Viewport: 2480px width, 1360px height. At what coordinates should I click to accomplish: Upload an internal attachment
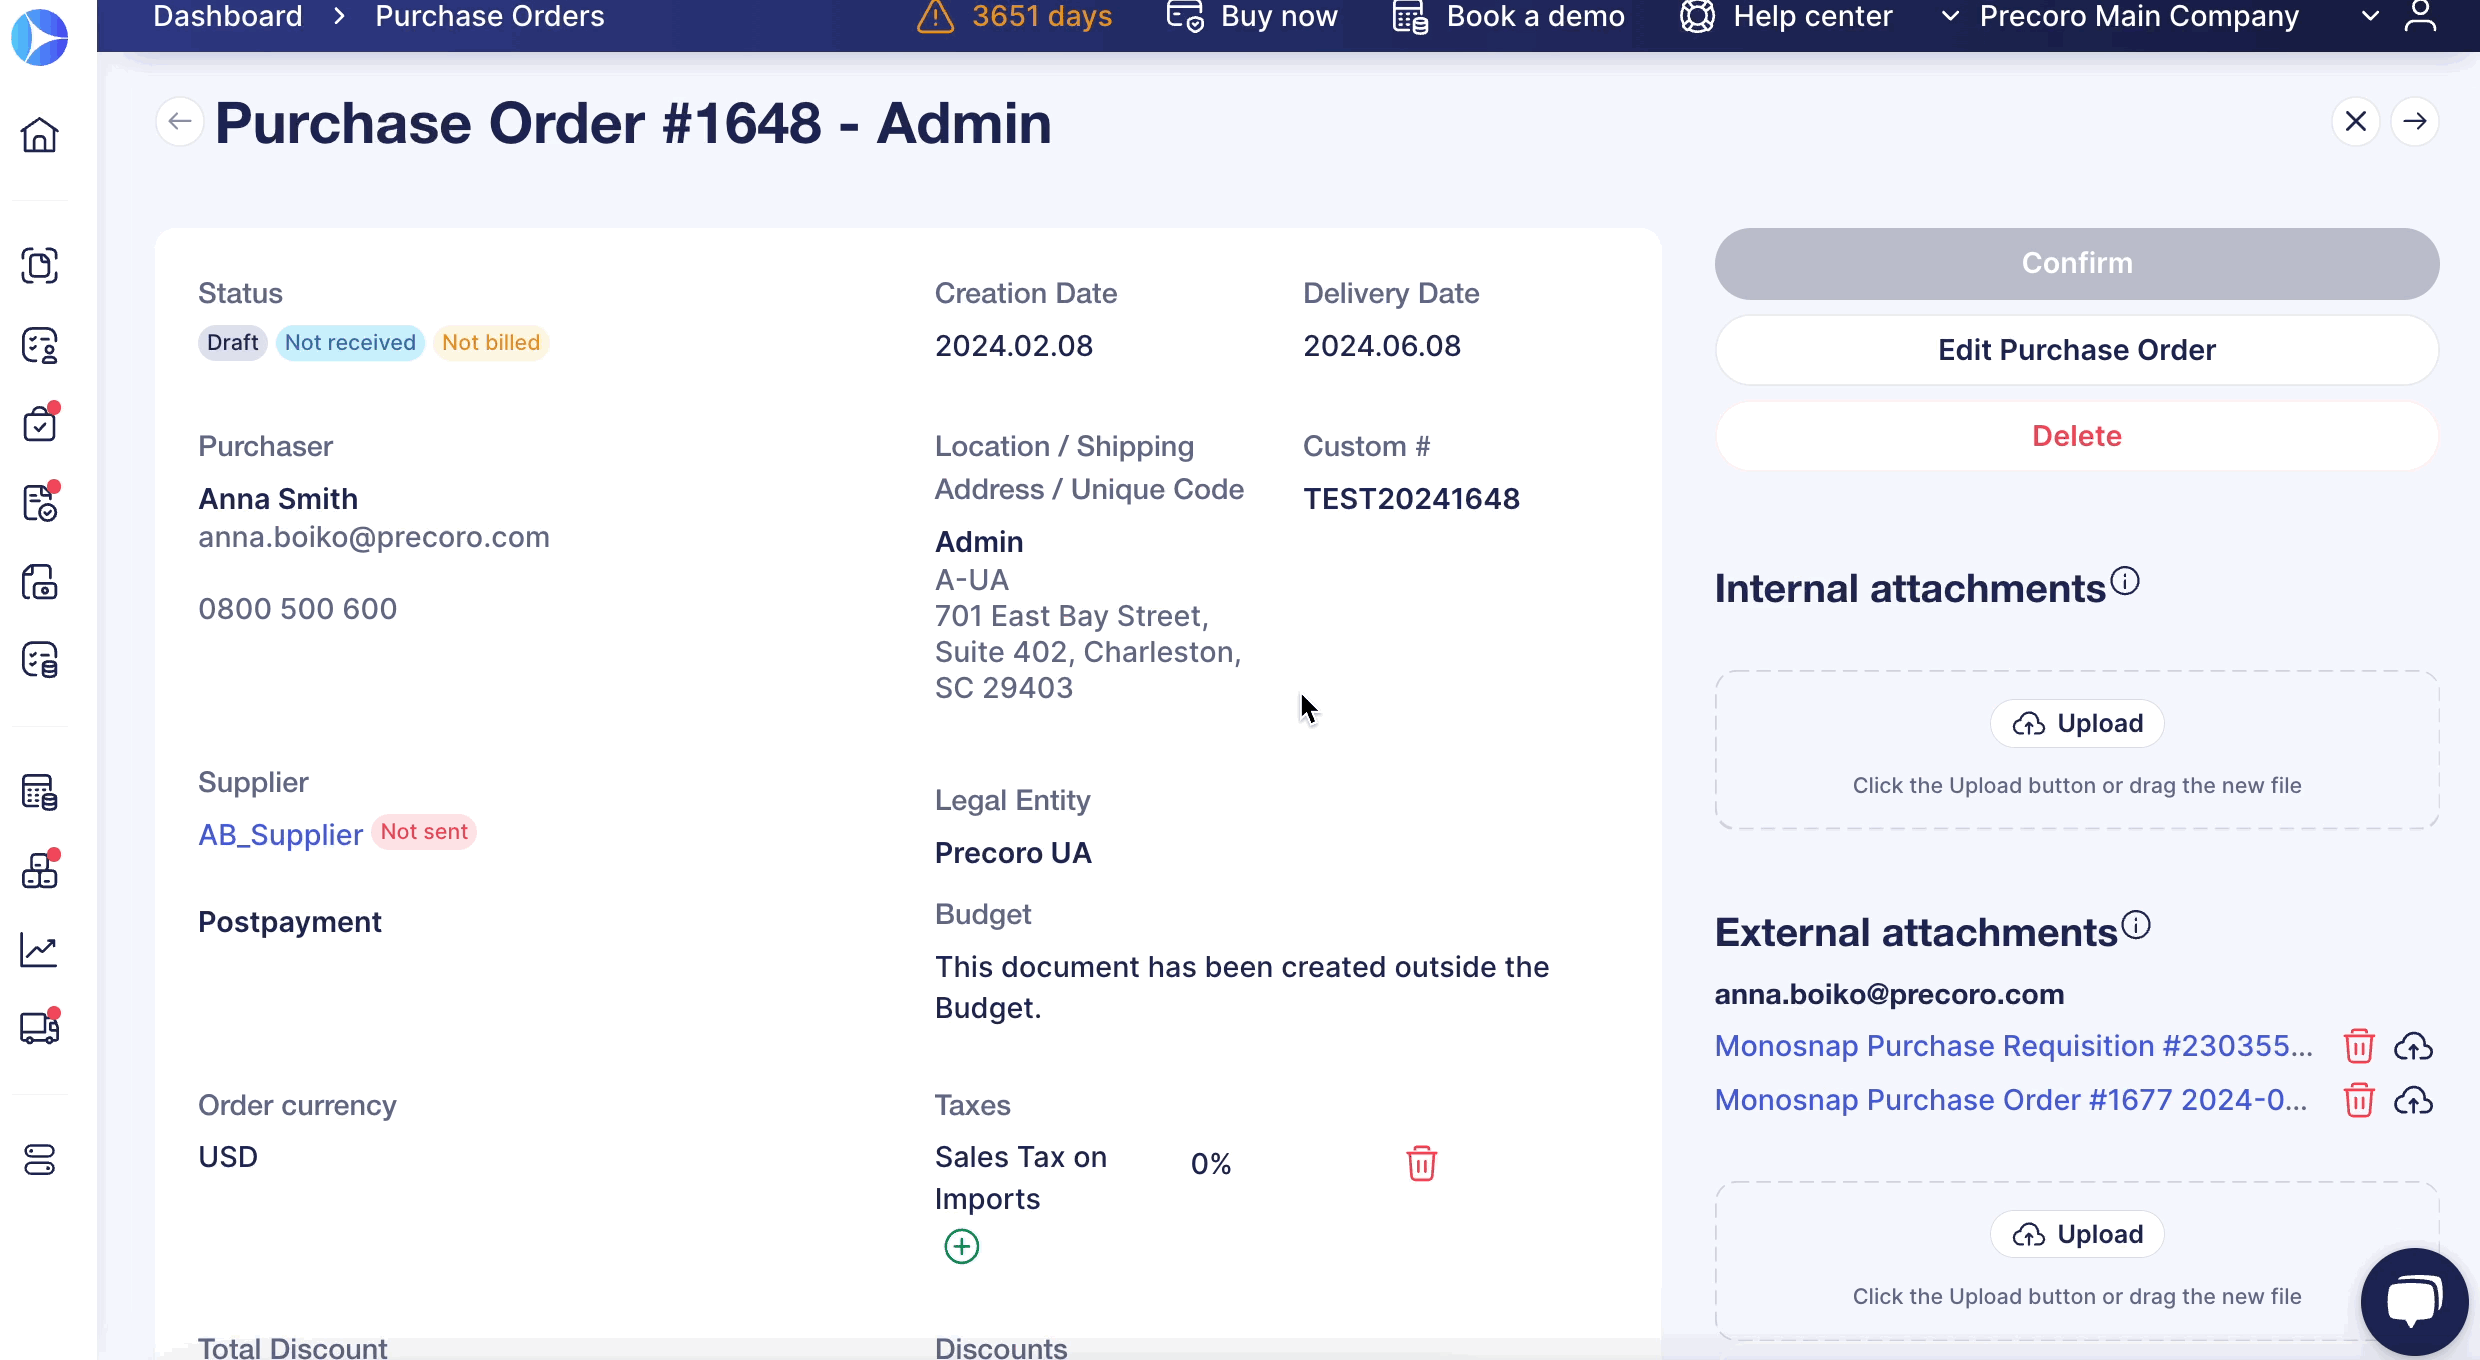[x=2077, y=724]
